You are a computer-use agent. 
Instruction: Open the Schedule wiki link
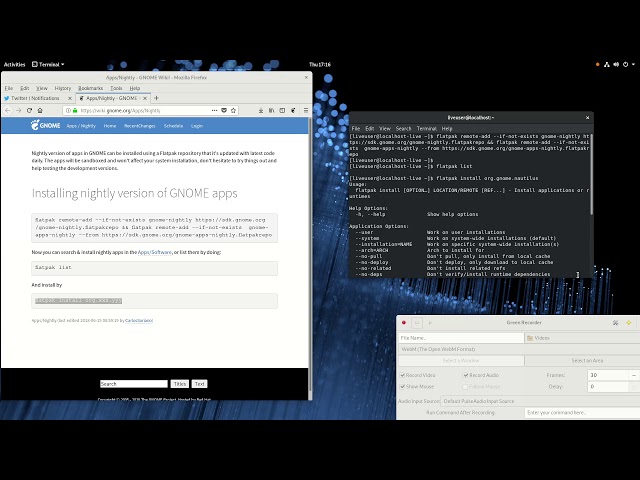[x=173, y=126]
